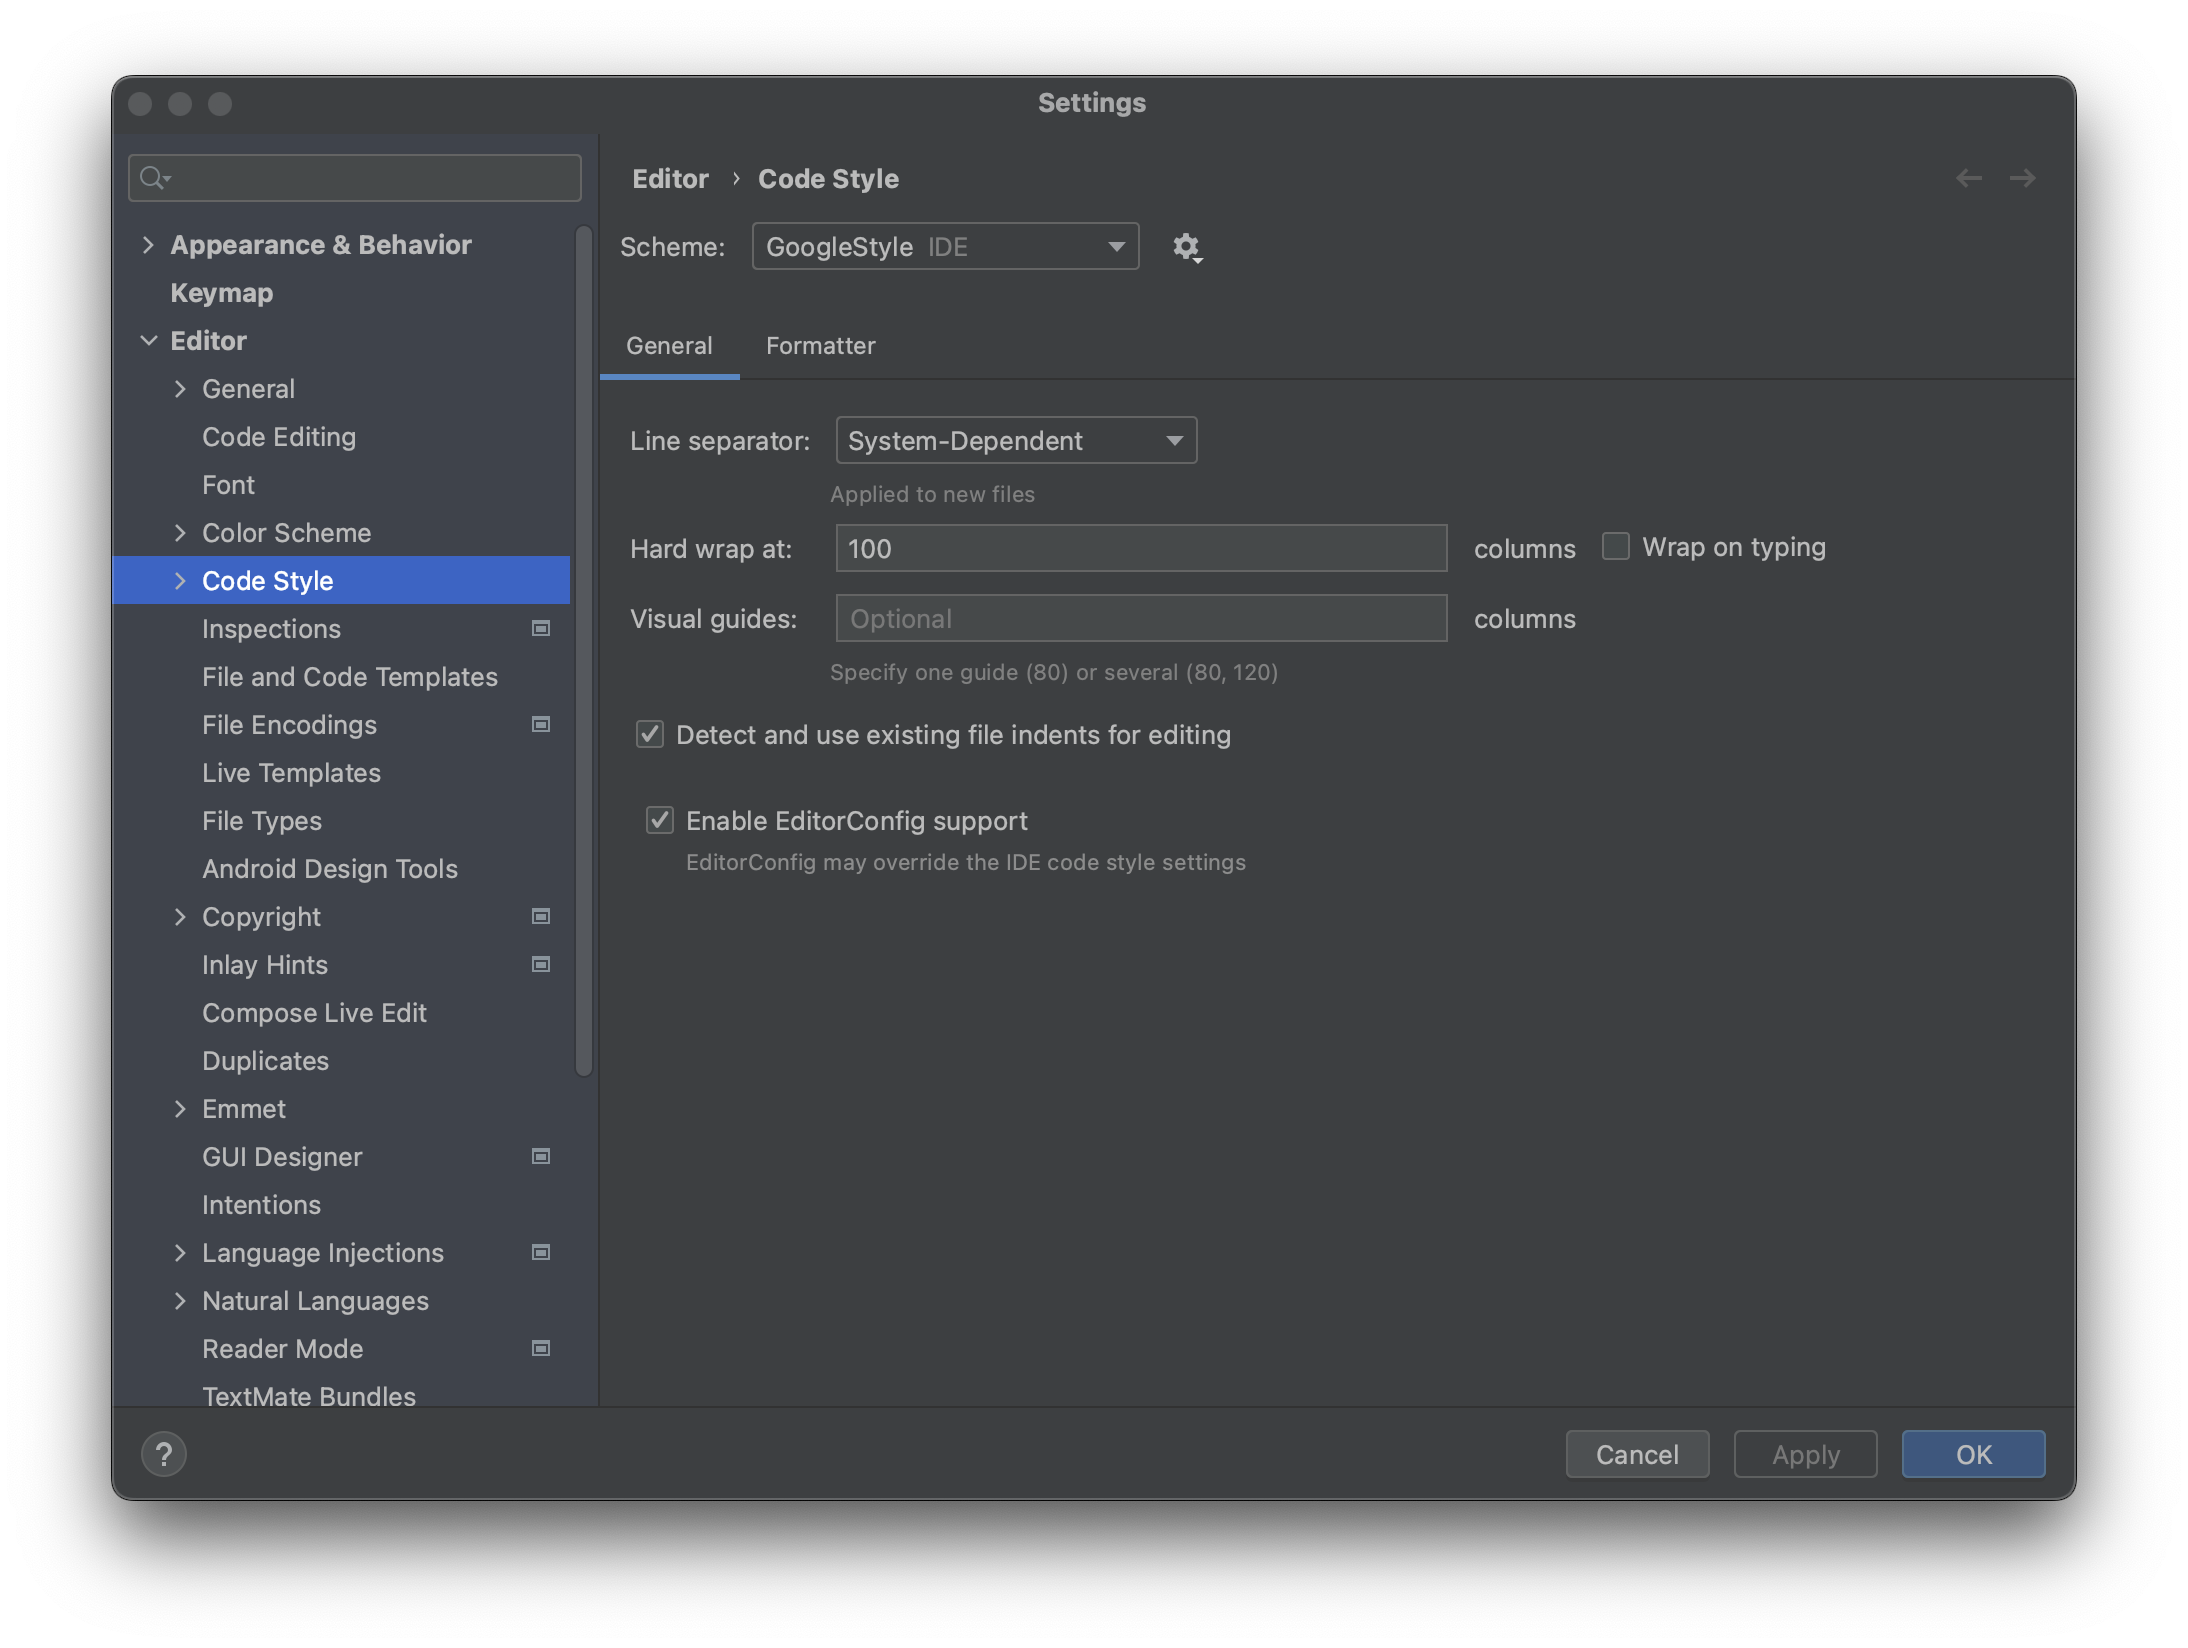Expand the General node under Editor
The width and height of the screenshot is (2188, 1648).
[x=180, y=388]
